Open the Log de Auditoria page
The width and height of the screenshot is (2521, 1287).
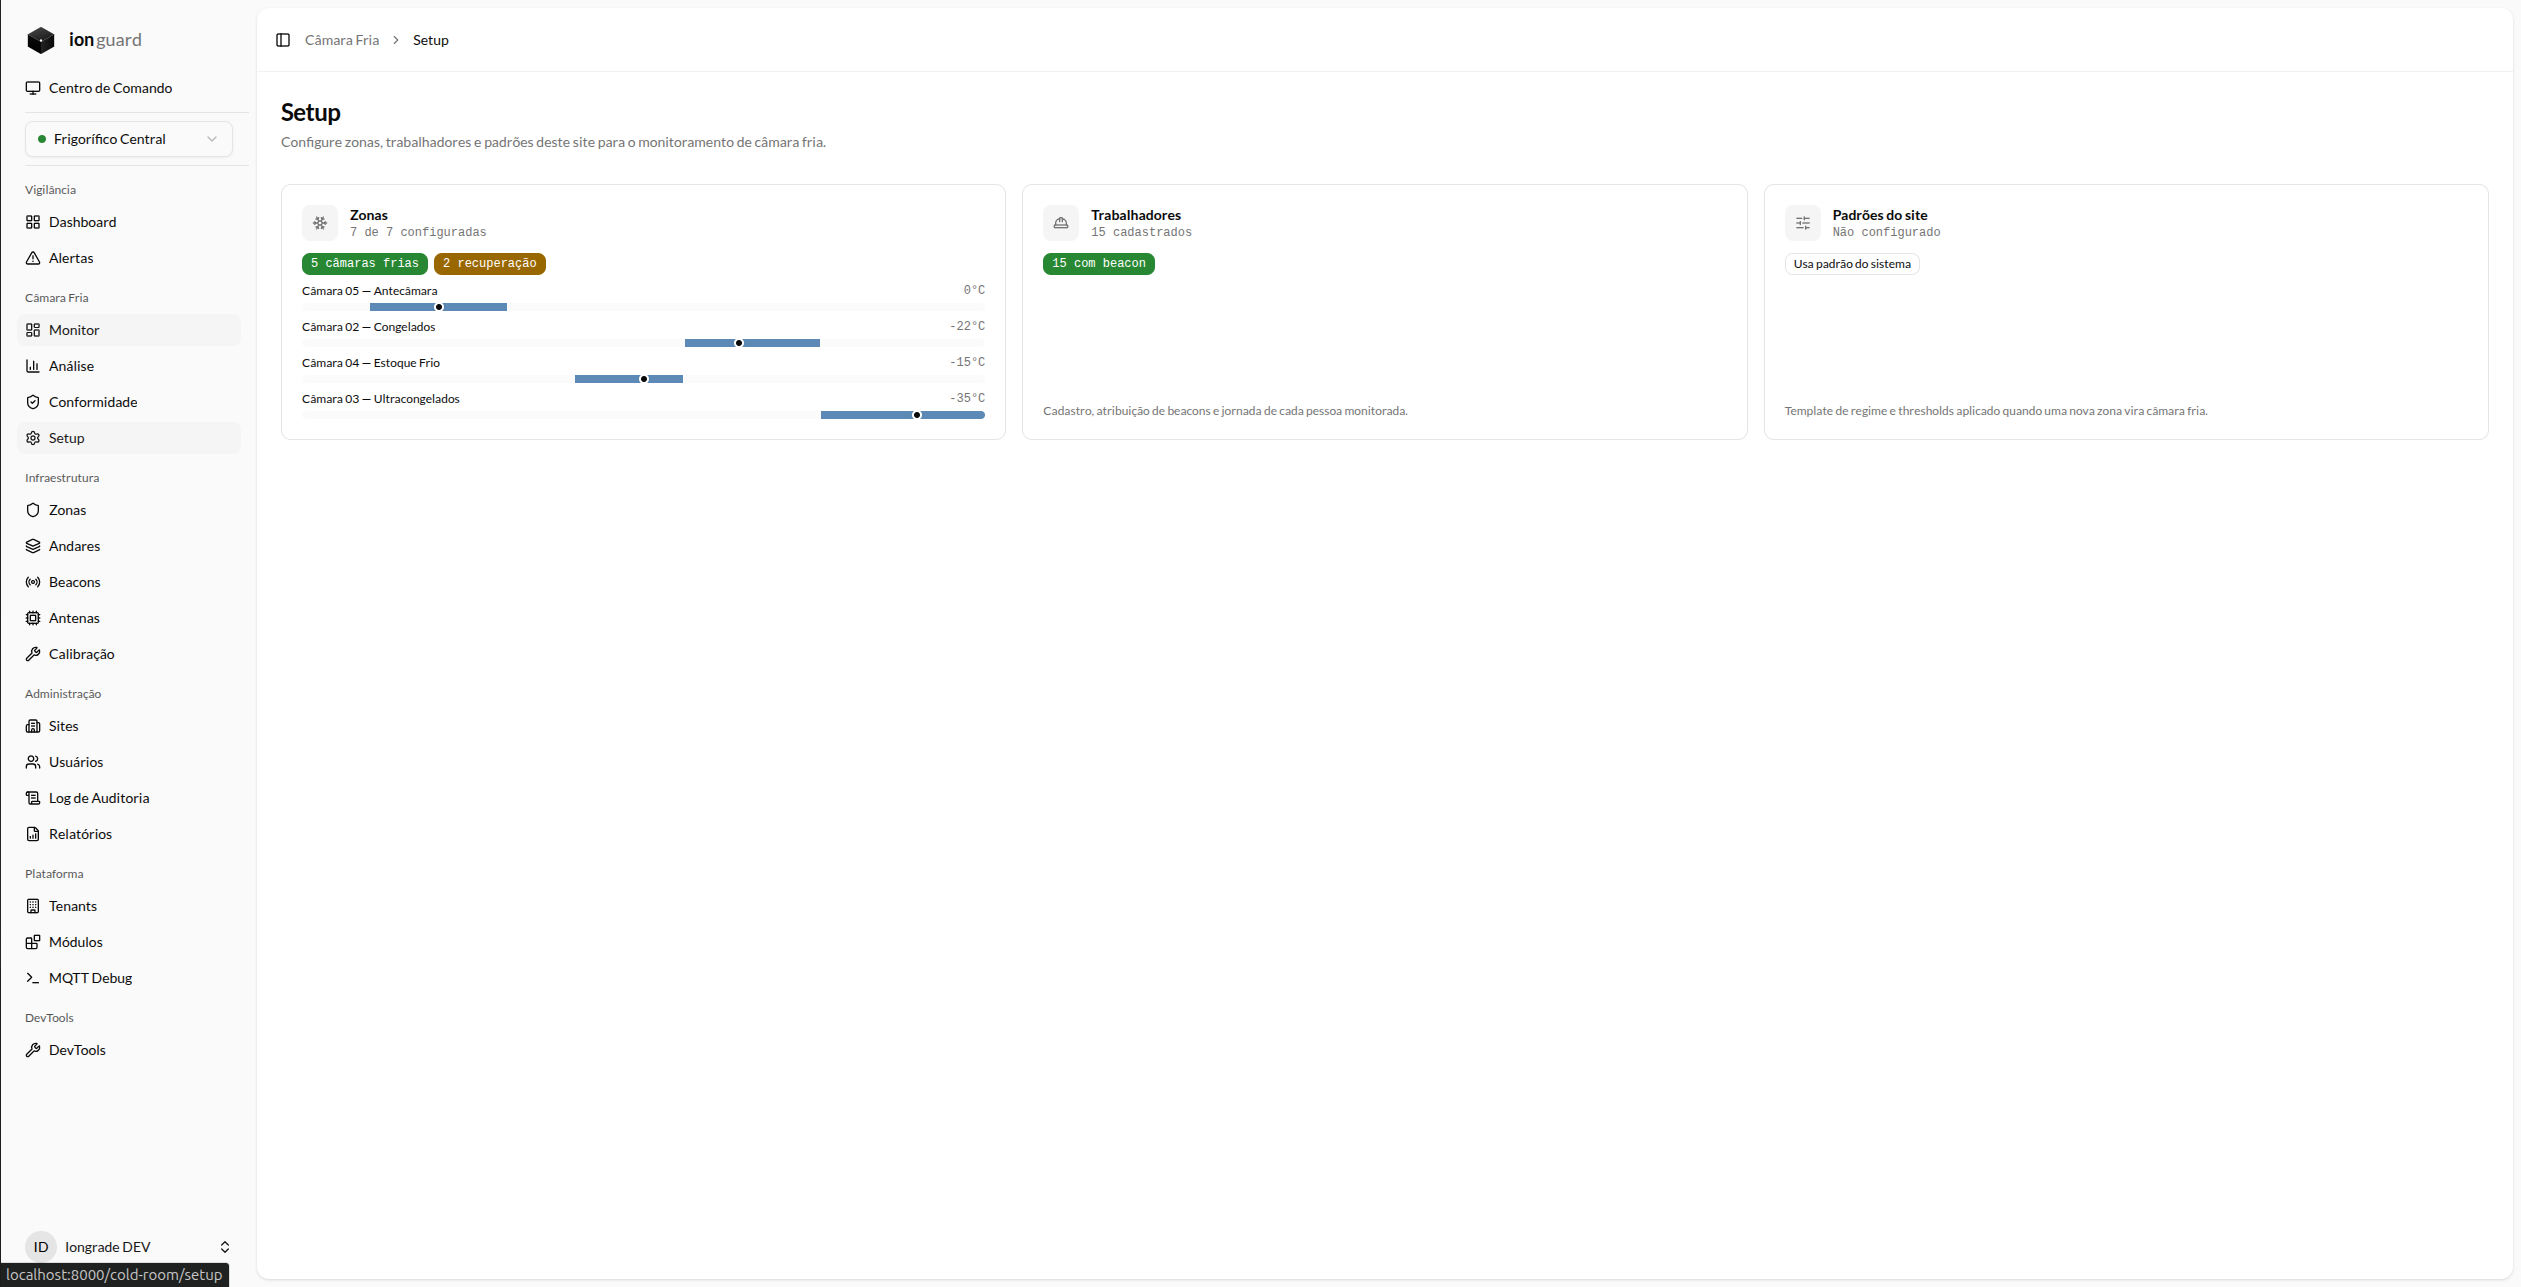coord(129,798)
